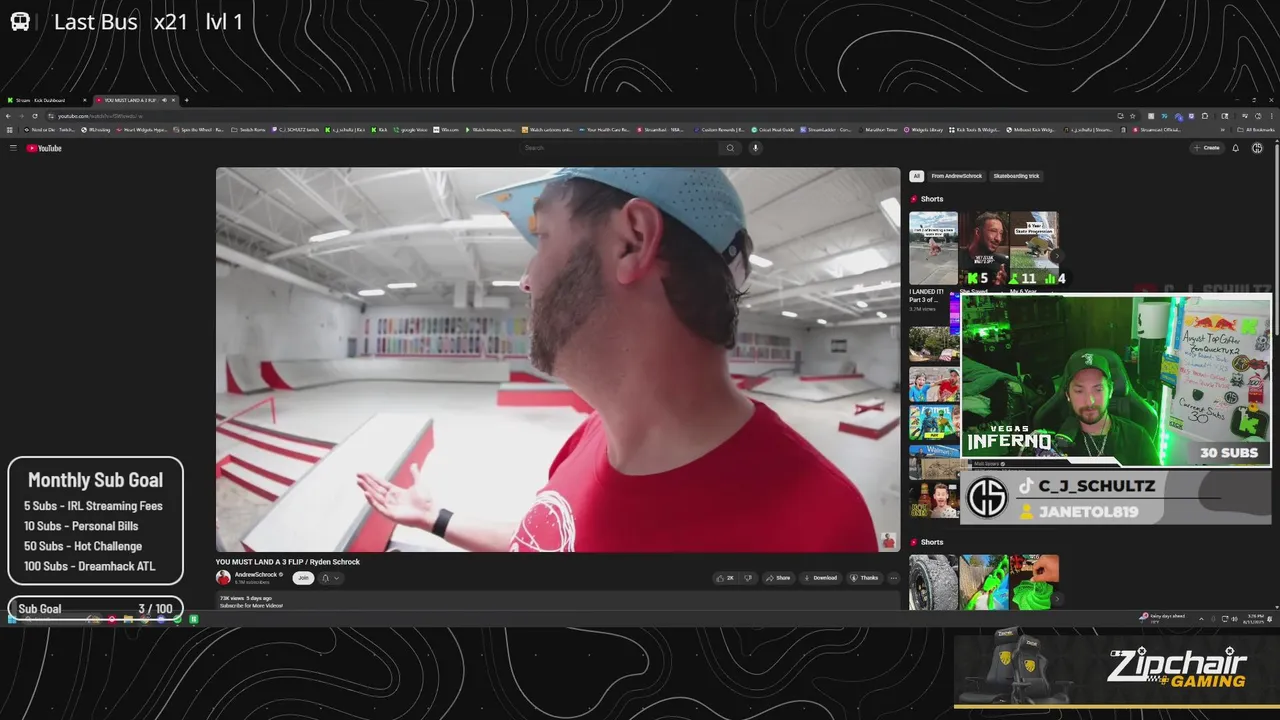Image resolution: width=1280 pixels, height=720 pixels.
Task: Like the video with thumbs up
Action: coord(725,578)
